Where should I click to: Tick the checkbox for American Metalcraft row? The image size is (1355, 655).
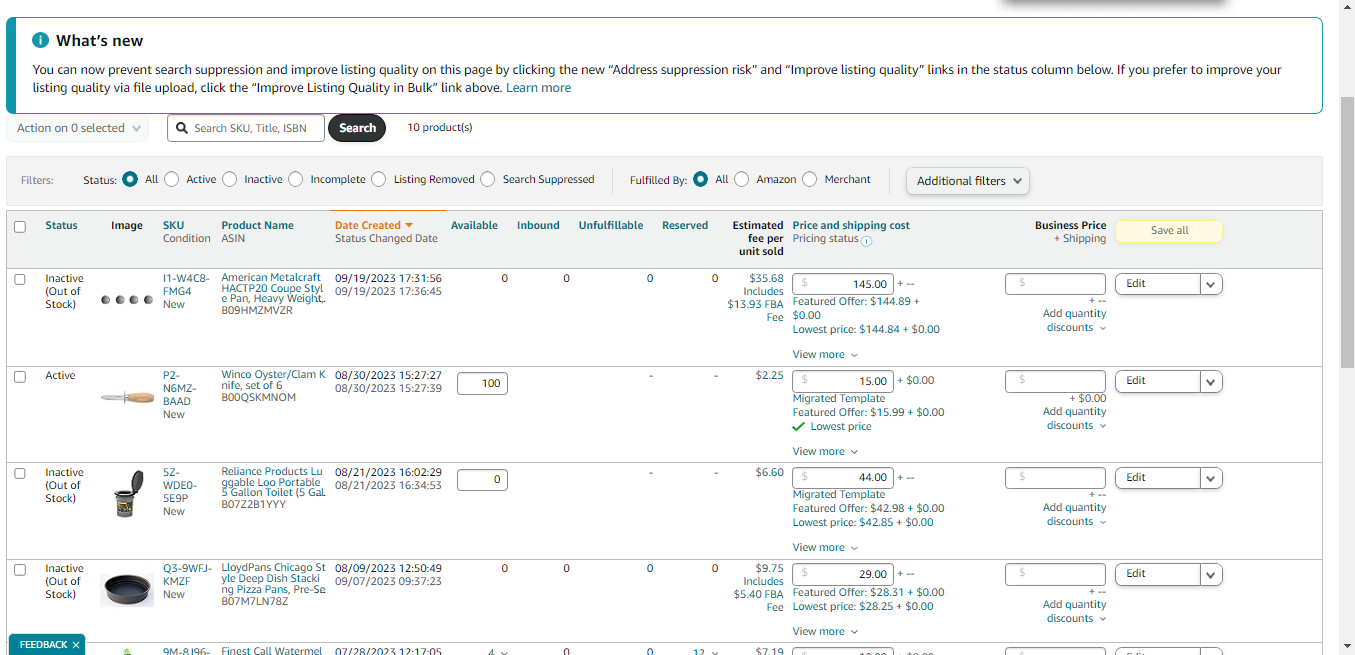pyautogui.click(x=20, y=279)
